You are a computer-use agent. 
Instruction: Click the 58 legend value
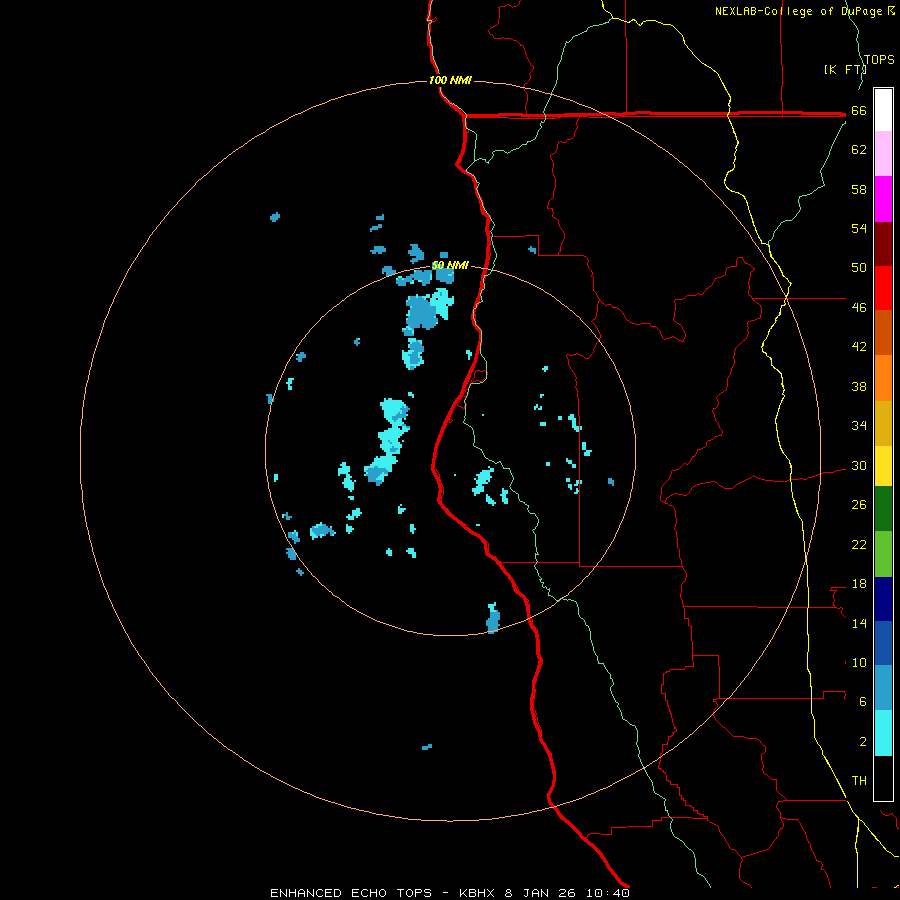[859, 189]
